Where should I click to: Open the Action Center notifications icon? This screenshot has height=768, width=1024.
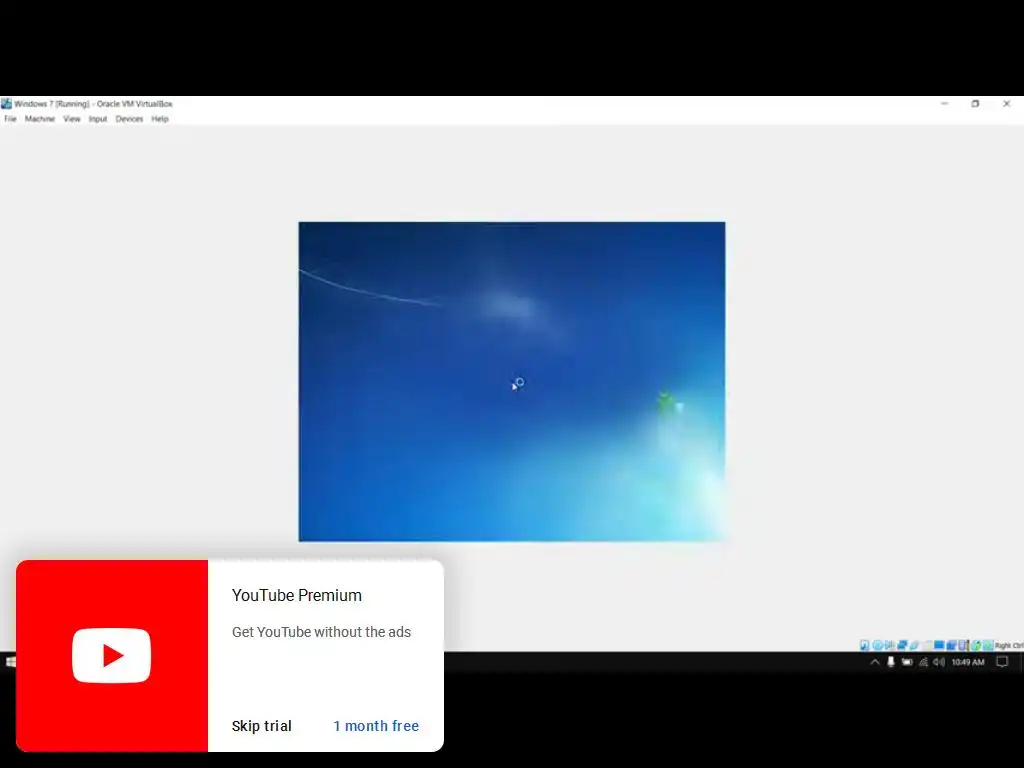click(1002, 662)
